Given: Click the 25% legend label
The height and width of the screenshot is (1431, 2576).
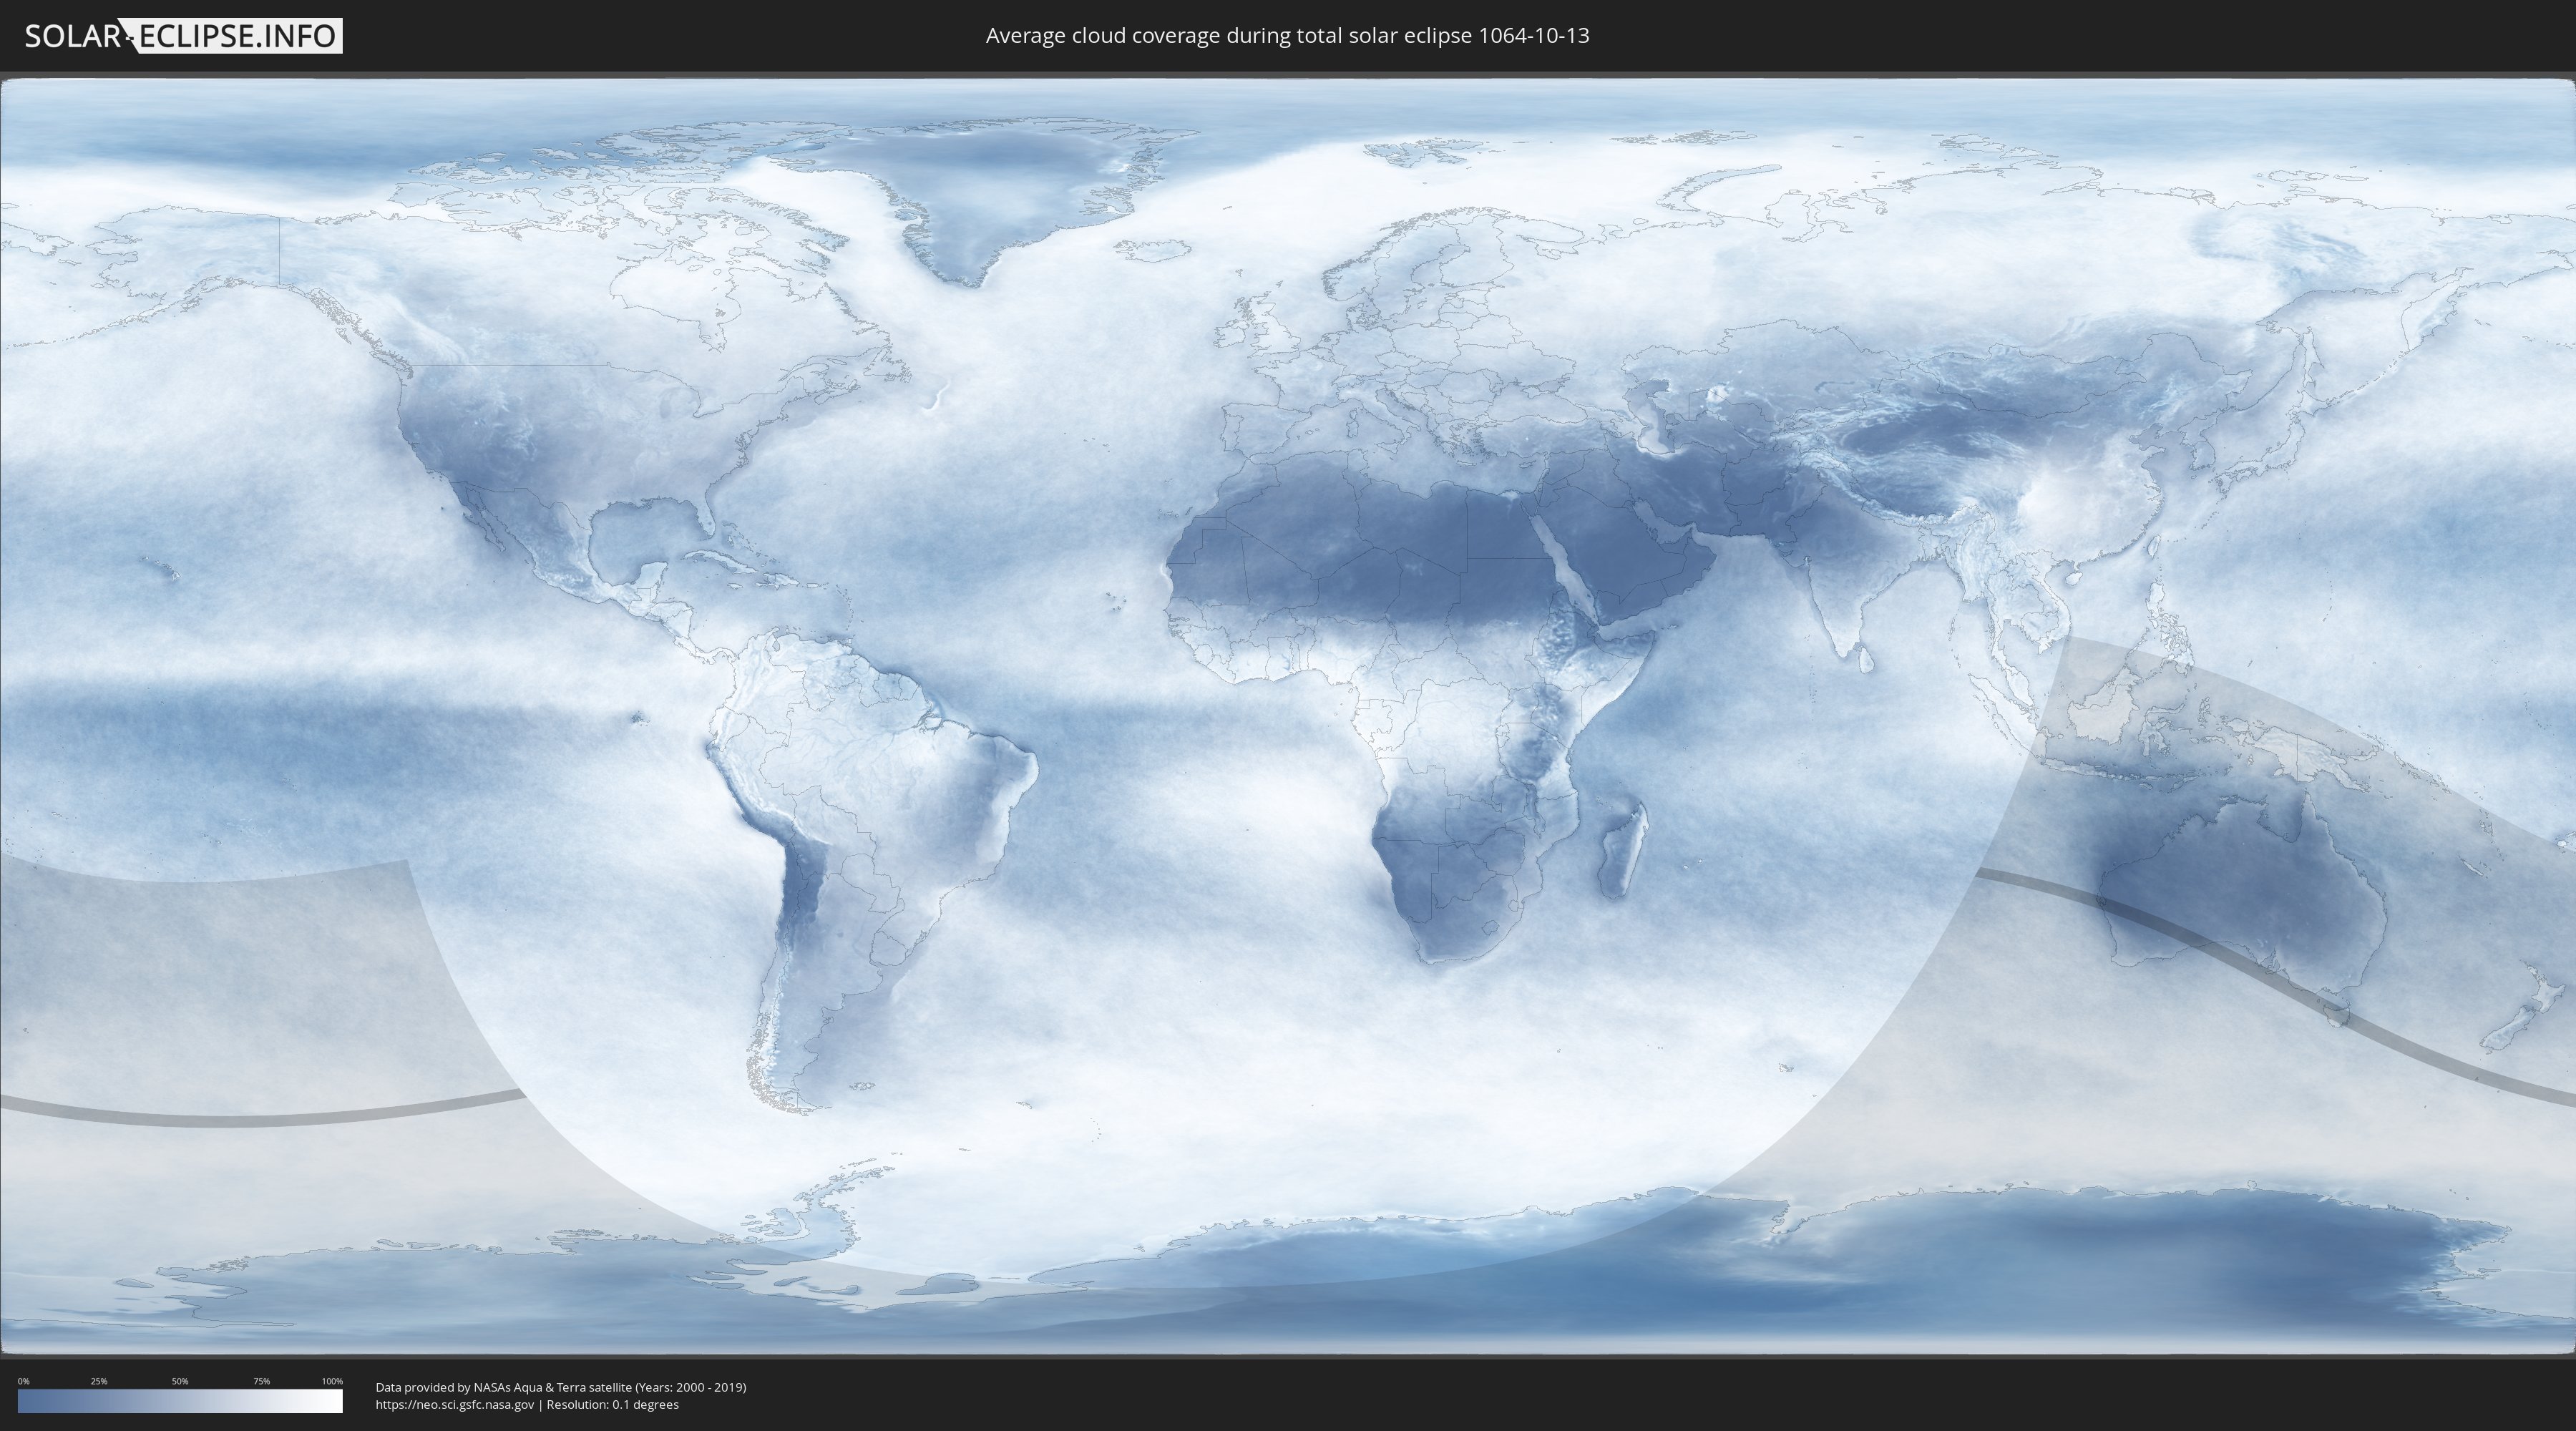Looking at the screenshot, I should 99,1381.
